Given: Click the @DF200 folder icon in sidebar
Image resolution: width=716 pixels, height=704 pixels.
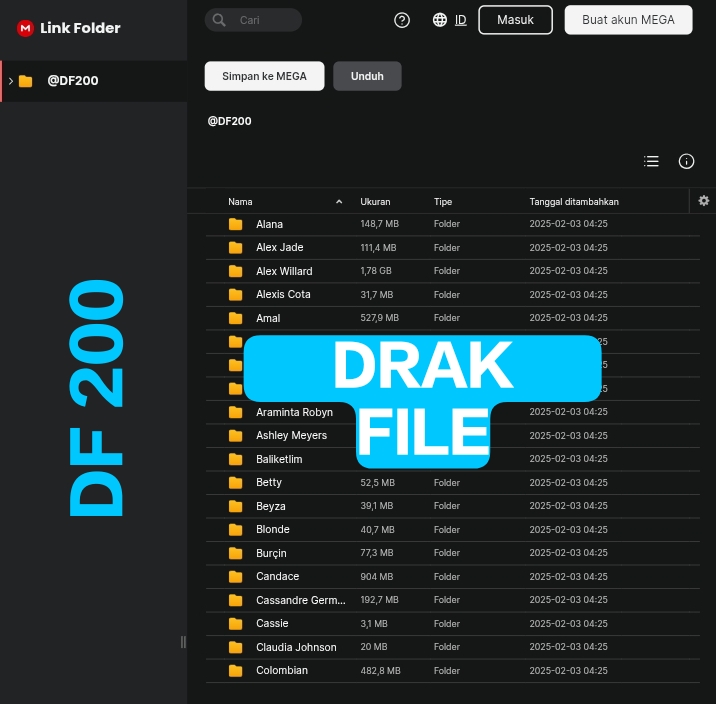Looking at the screenshot, I should (26, 81).
